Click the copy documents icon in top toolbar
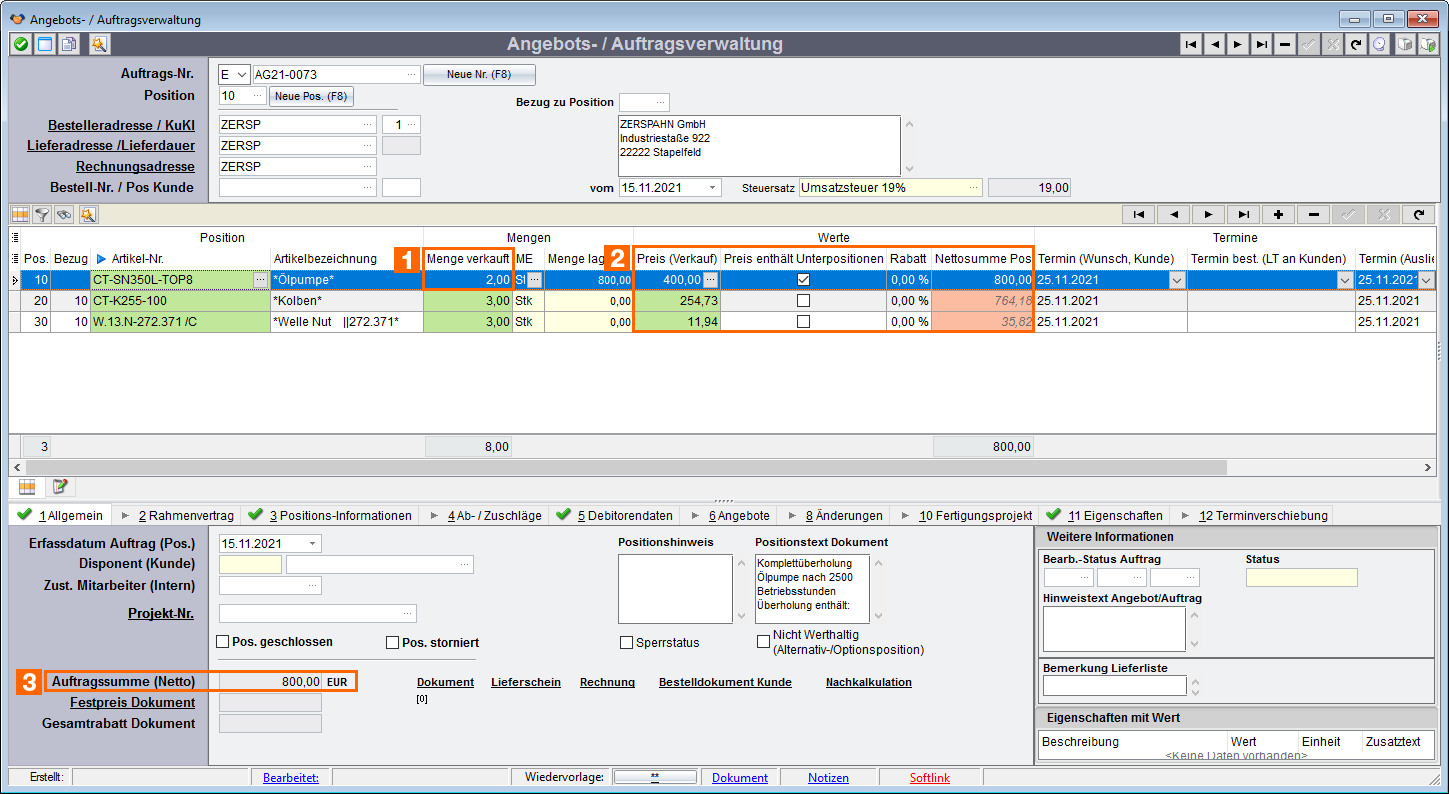The height and width of the screenshot is (794, 1449). coord(68,44)
